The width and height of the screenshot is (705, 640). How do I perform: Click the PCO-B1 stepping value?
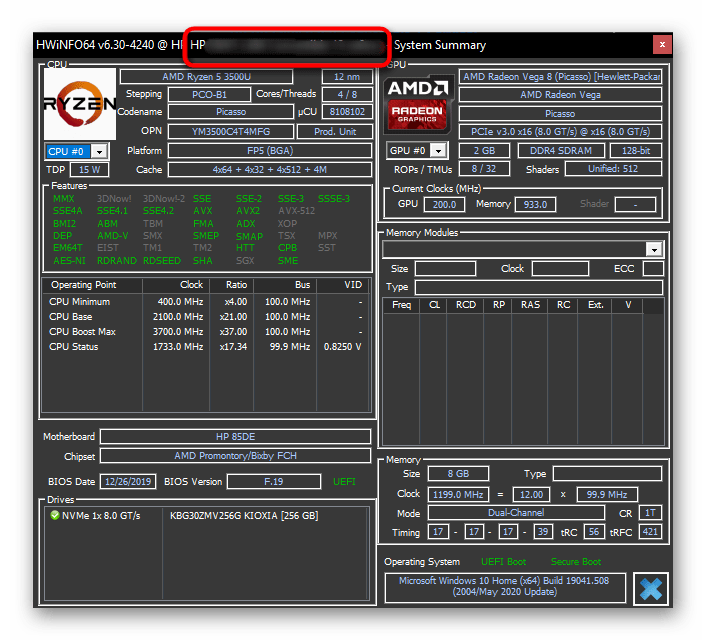tap(209, 94)
